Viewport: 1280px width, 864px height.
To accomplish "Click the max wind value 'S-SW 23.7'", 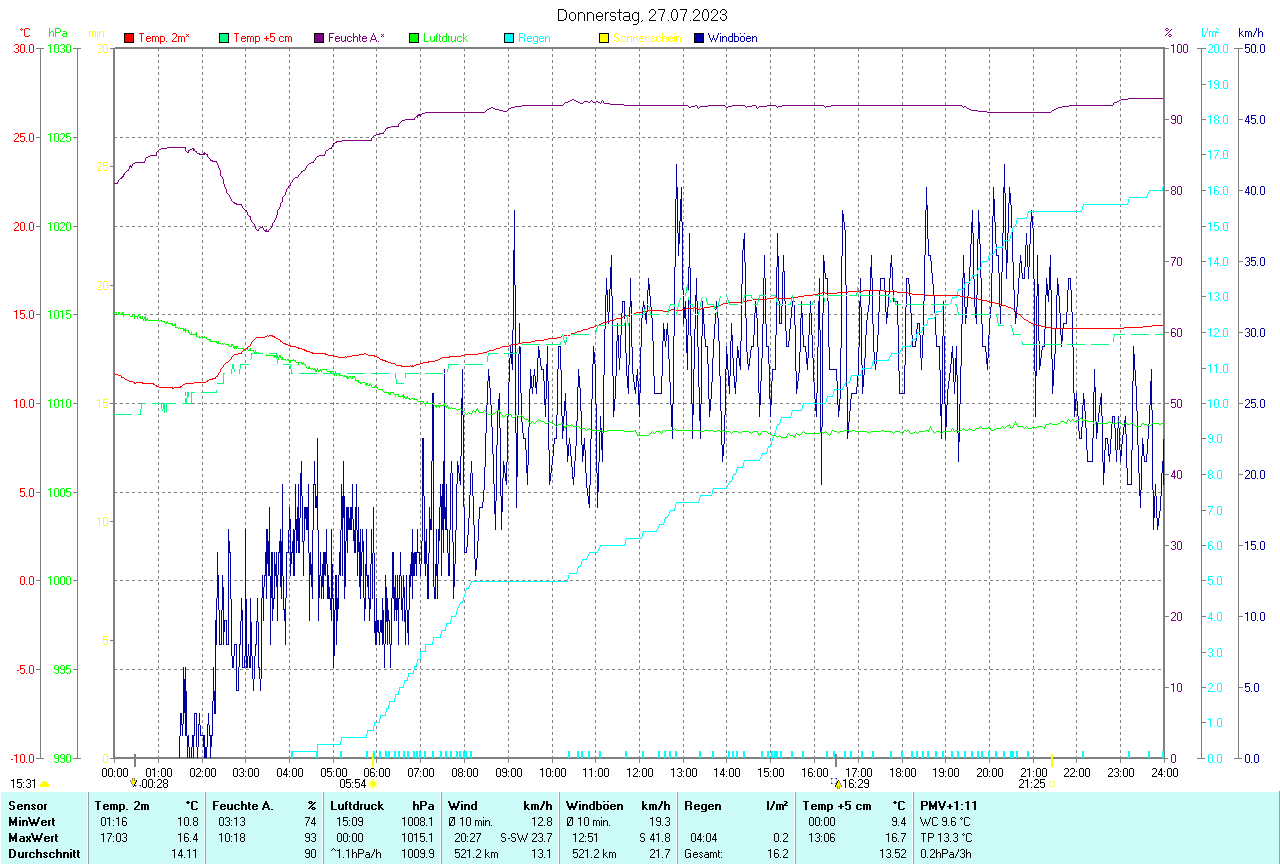I will [526, 838].
